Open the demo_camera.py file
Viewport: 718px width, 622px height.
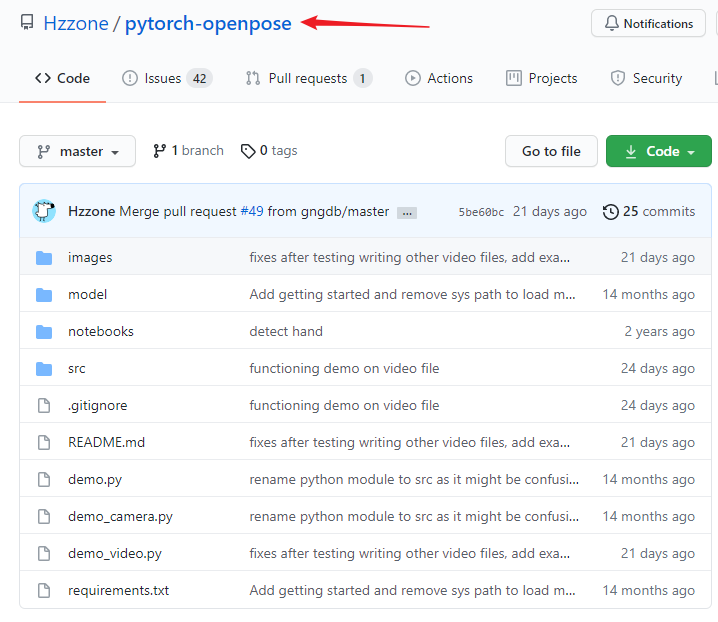click(120, 517)
